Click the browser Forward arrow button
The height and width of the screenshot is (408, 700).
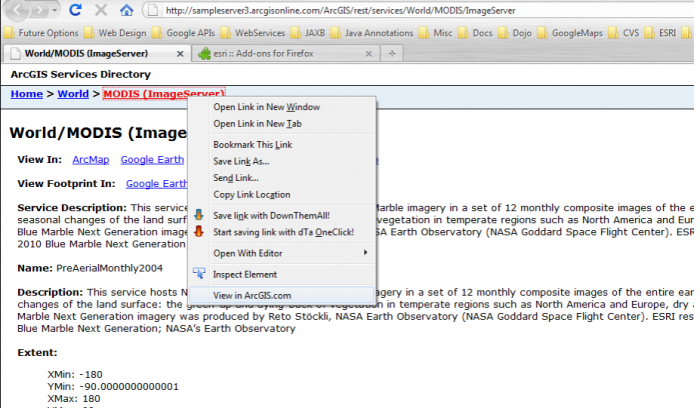coord(40,10)
